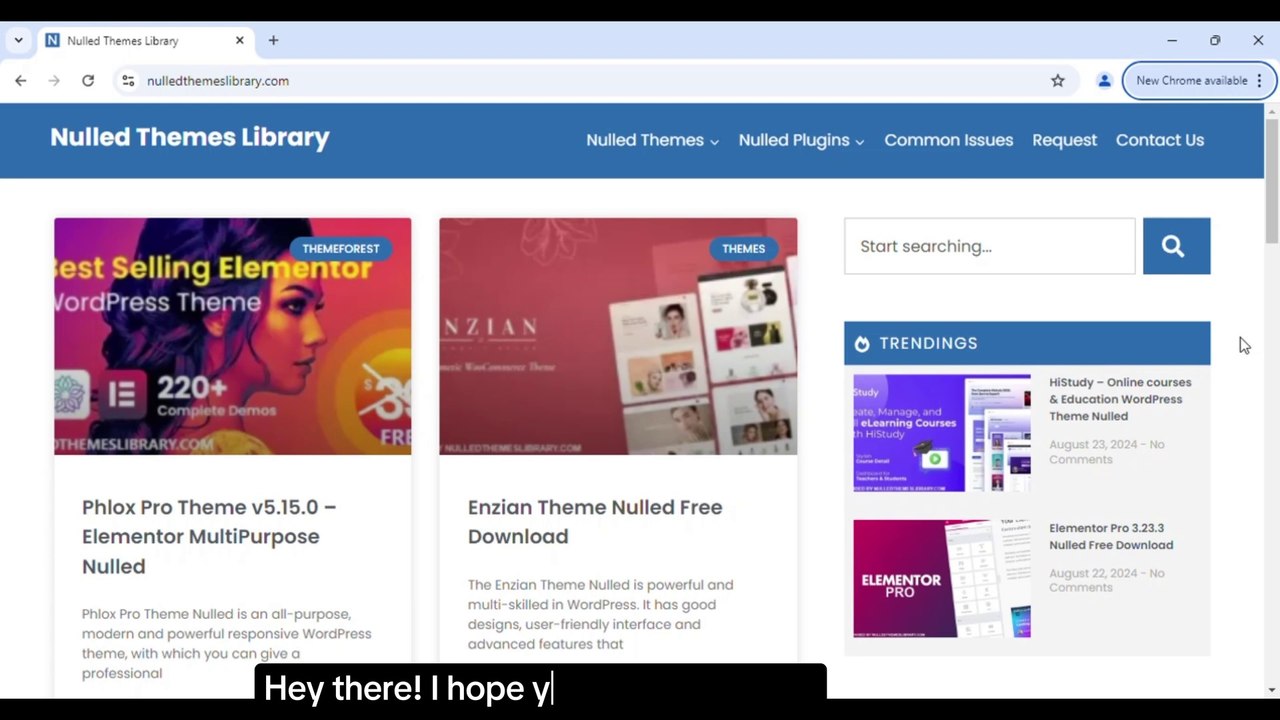Screen dimensions: 1280x720
Task: Bookmark this page with star icon
Action: point(1058,81)
